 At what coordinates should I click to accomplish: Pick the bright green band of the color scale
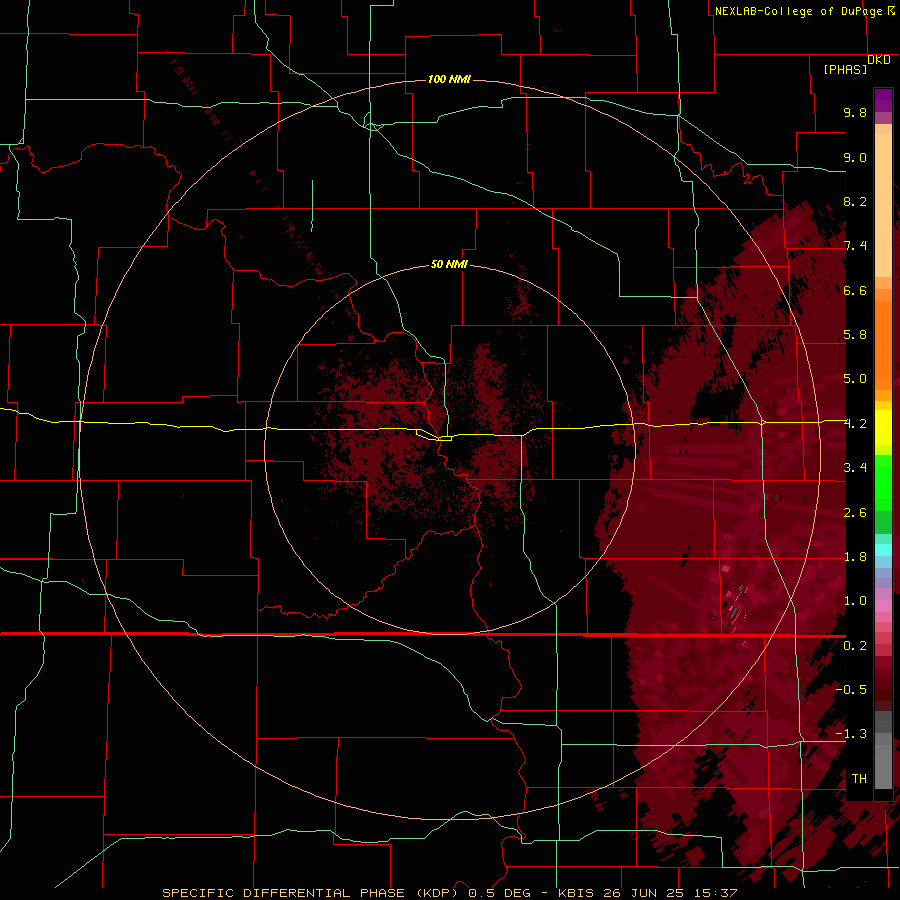pyautogui.click(x=883, y=482)
